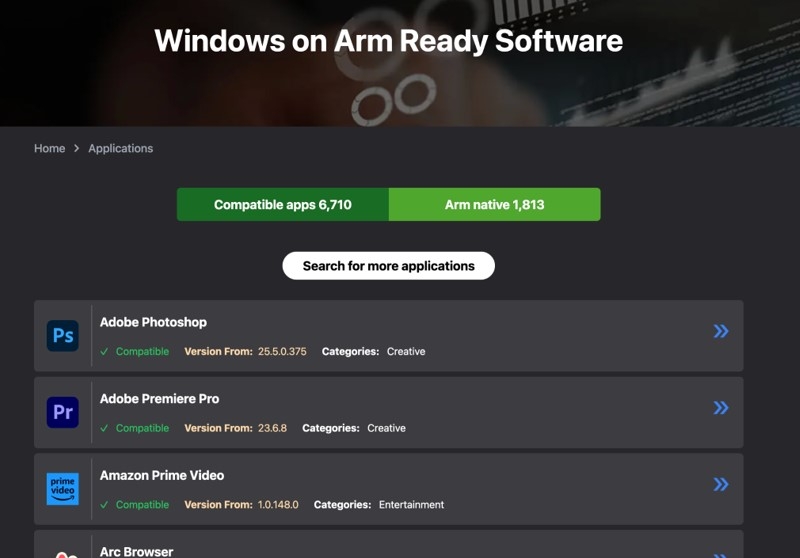Open the Amazon Prime Video title

coord(162,475)
